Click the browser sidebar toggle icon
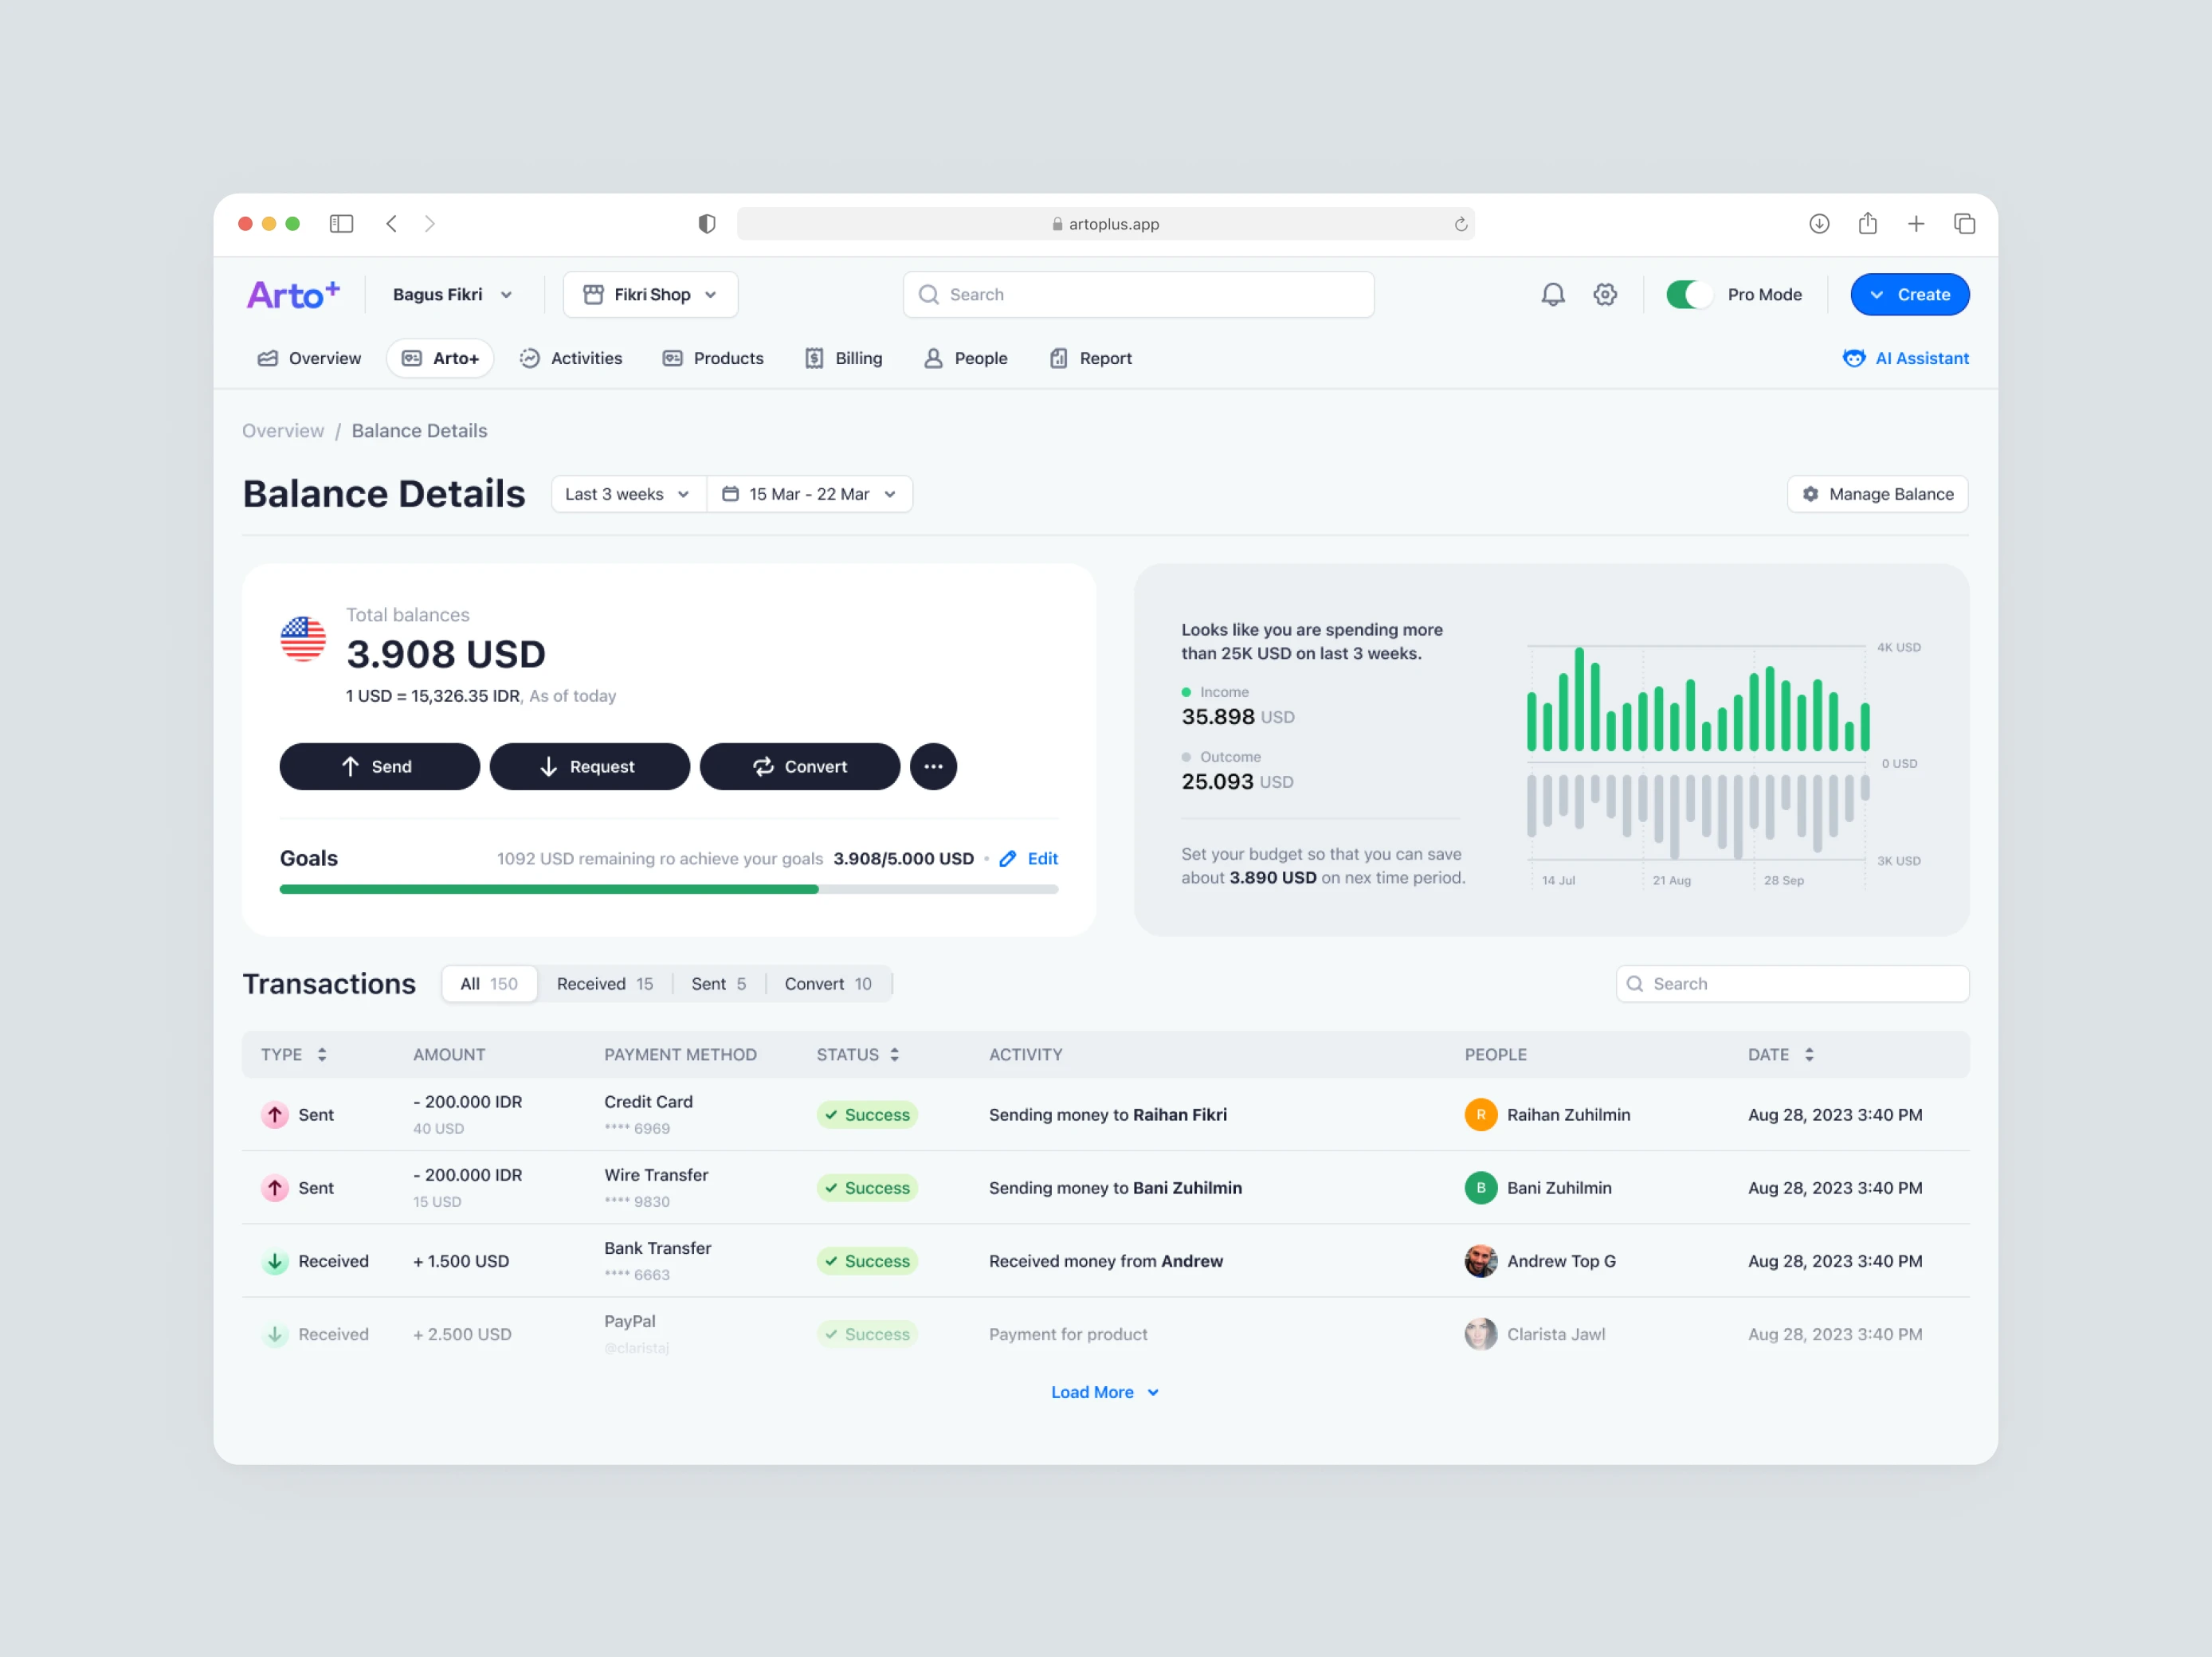 pos(341,223)
